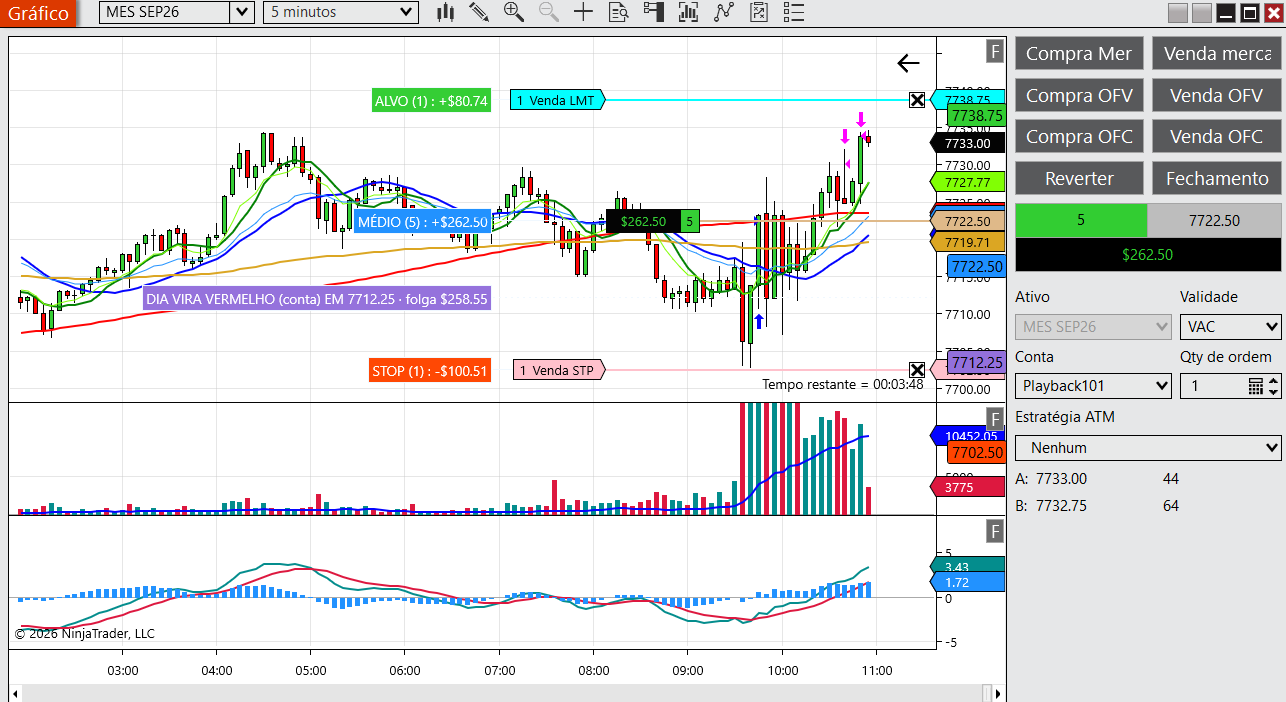Screen dimensions: 1286x702
Task: Click the 1 Venda LMT order label
Action: [x=557, y=100]
